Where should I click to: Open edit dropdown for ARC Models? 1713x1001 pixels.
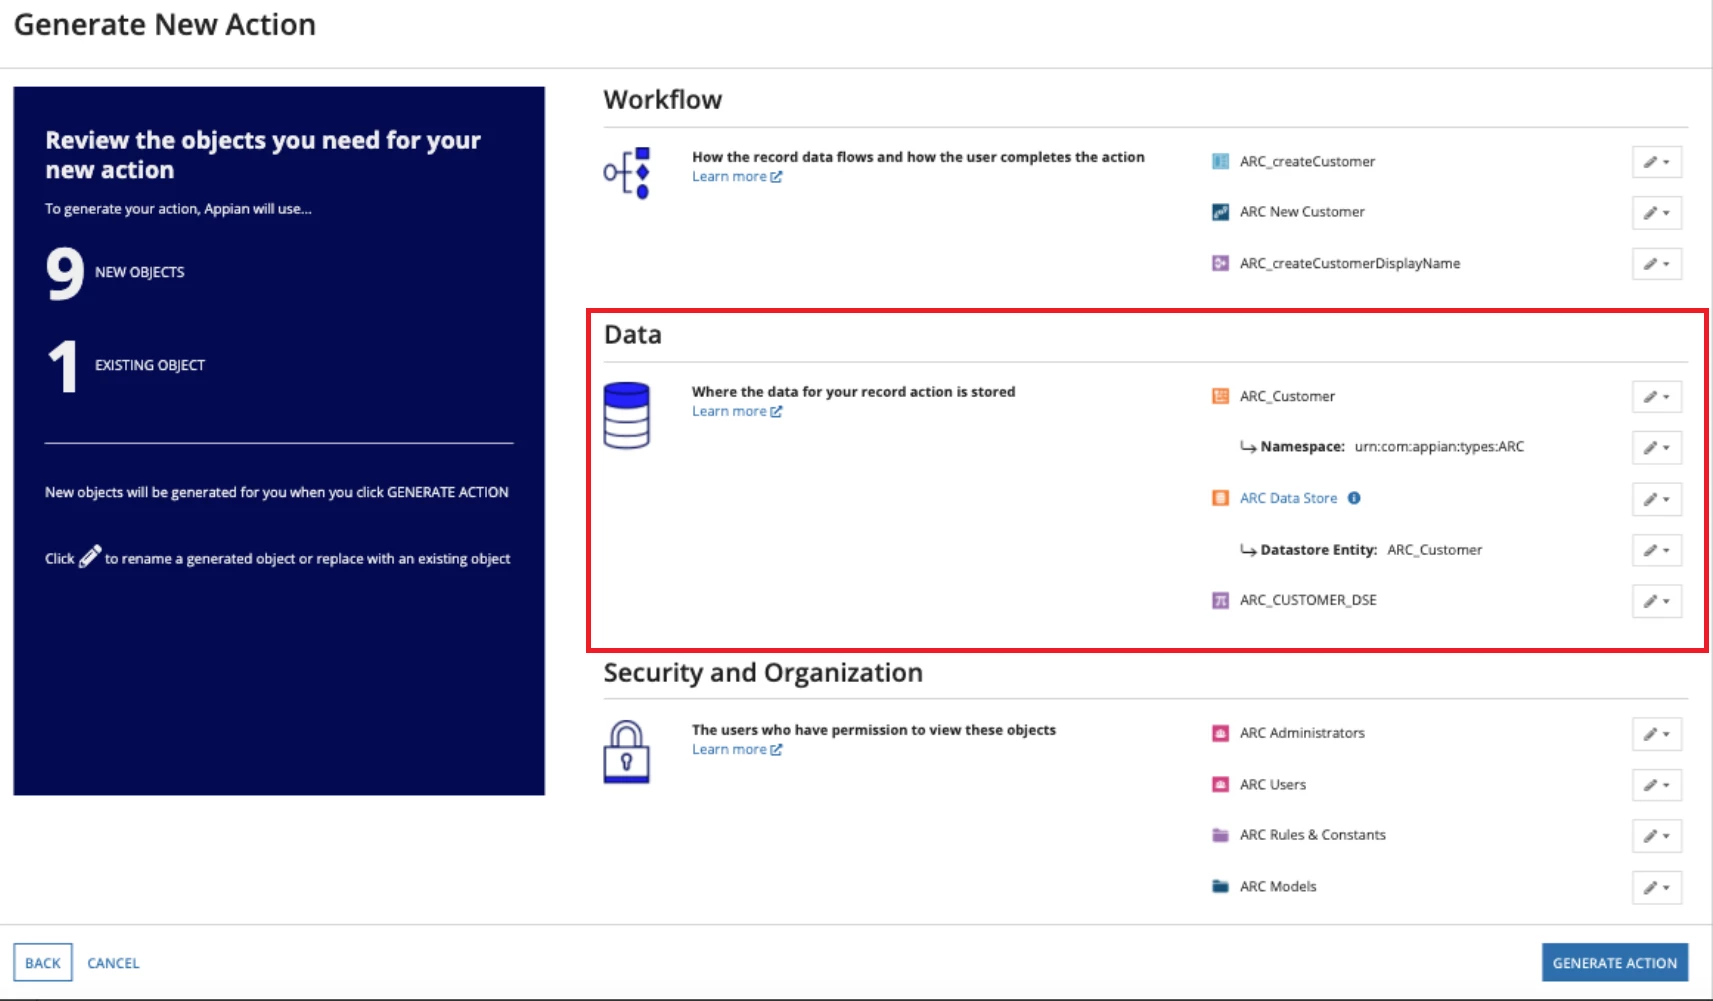click(1657, 887)
